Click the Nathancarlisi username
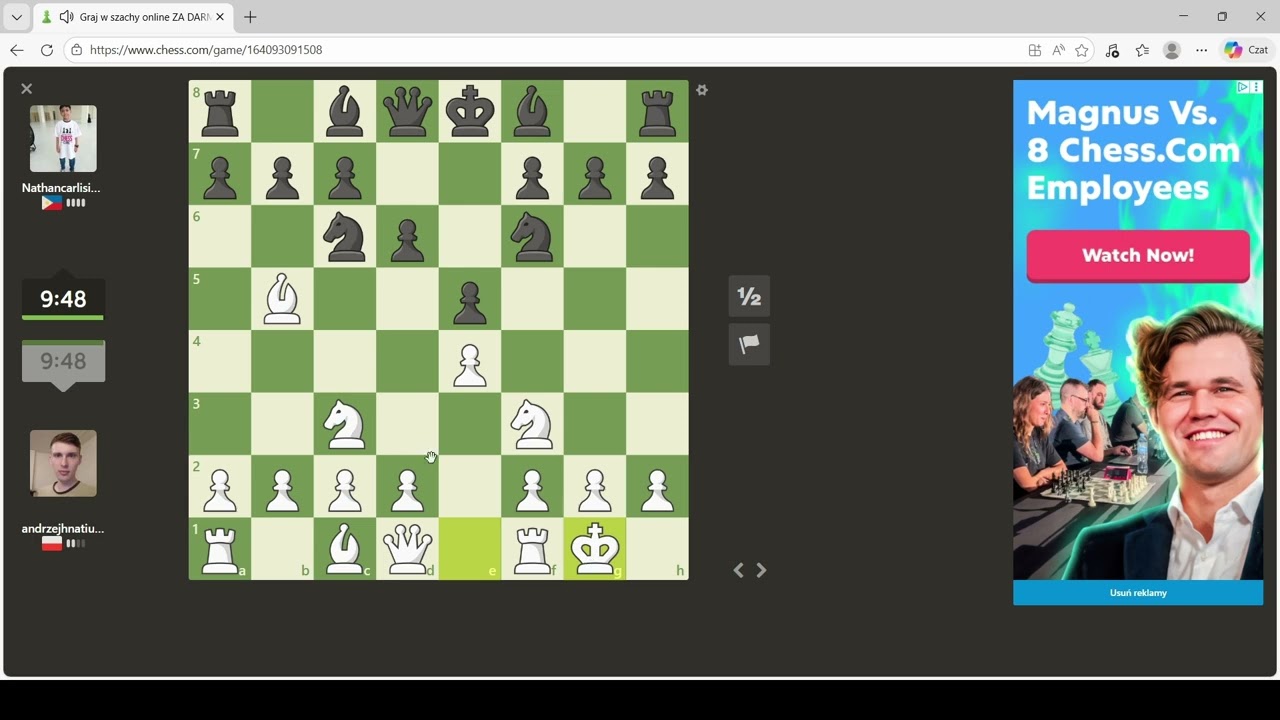 tap(61, 187)
